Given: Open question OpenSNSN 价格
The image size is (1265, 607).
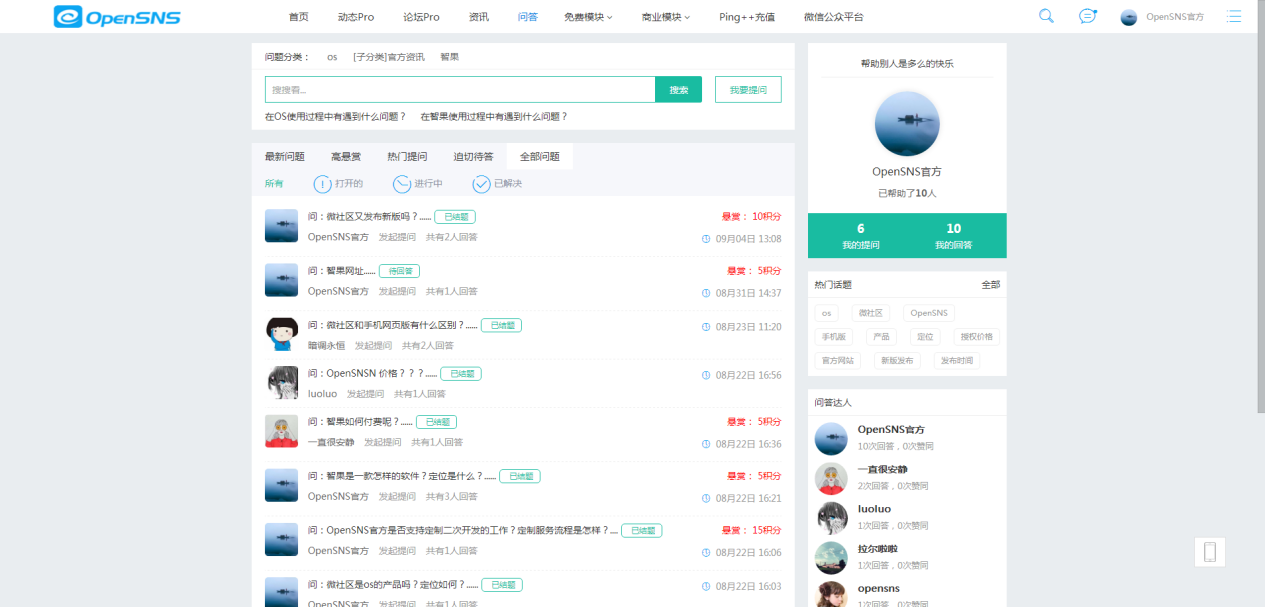Looking at the screenshot, I should click(372, 374).
